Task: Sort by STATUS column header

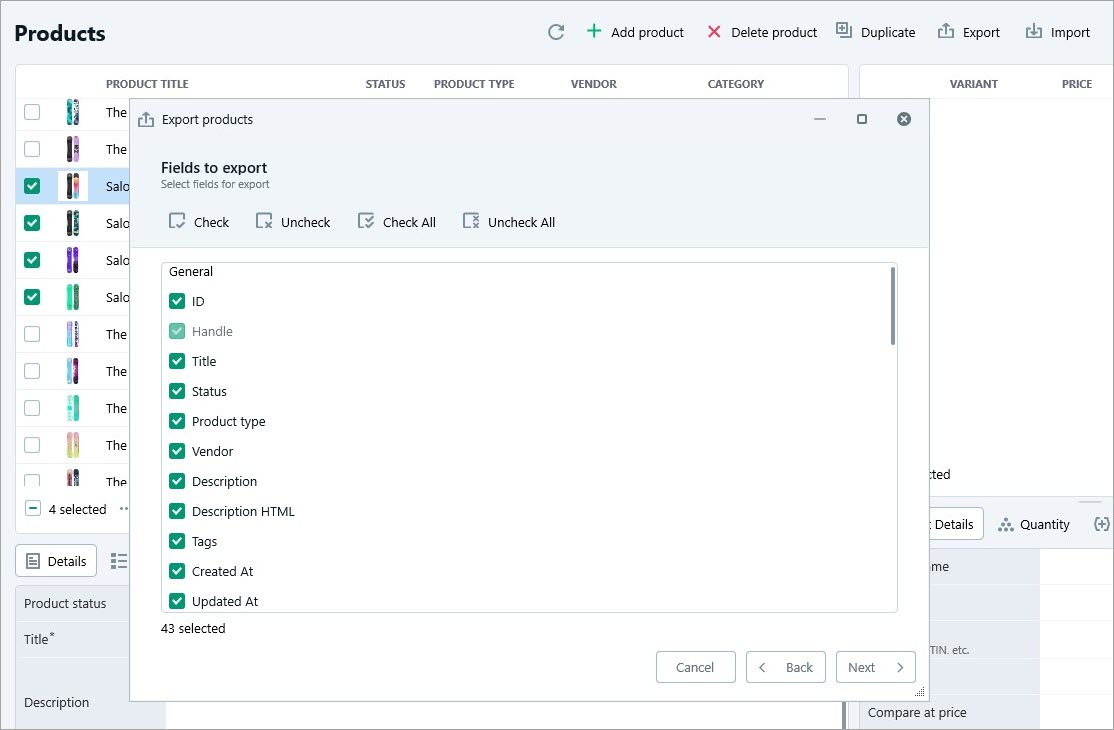Action: tap(385, 84)
